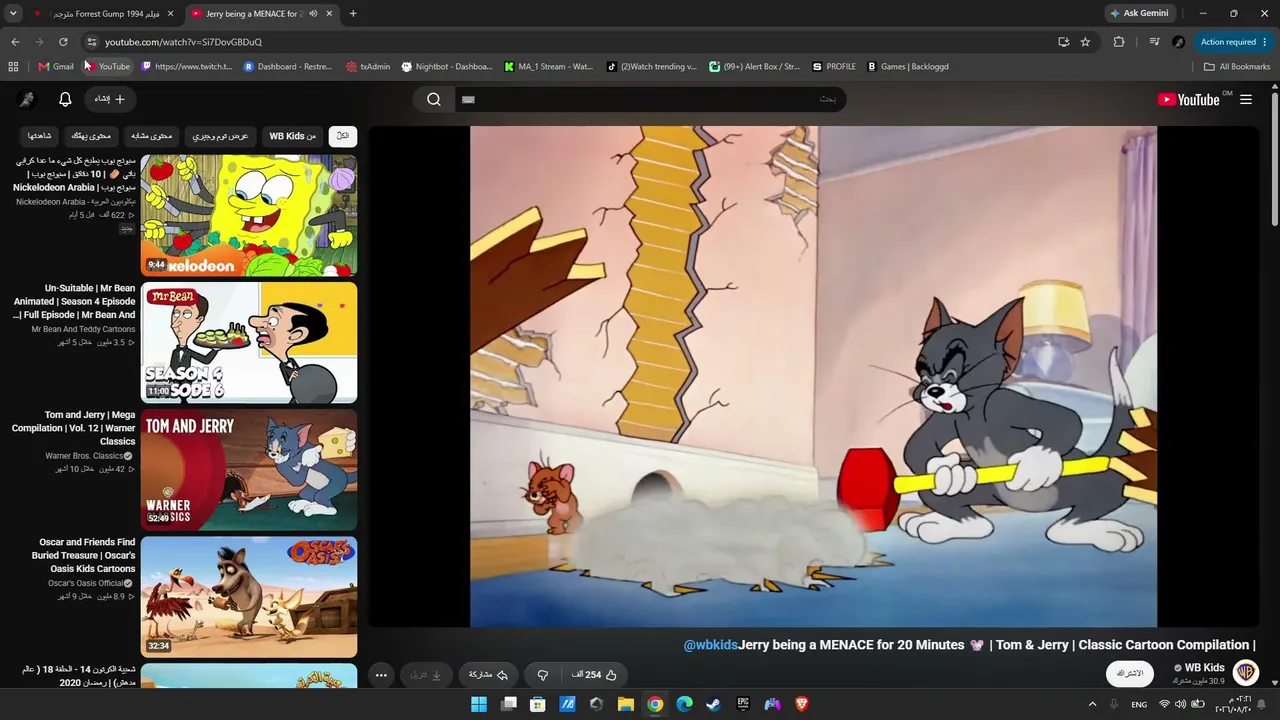Open 'Un-Suitable | Mr Bean Animated' title link
Image resolution: width=1280 pixels, height=720 pixels.
[x=74, y=302]
